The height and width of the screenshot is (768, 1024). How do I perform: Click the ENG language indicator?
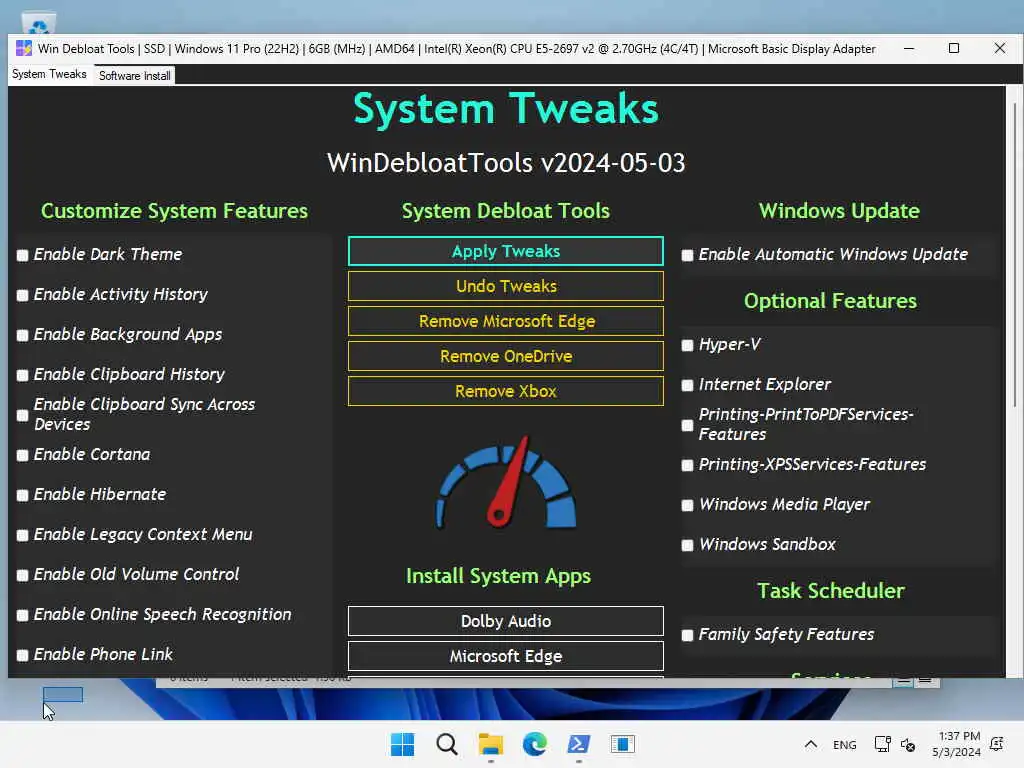[x=844, y=744]
